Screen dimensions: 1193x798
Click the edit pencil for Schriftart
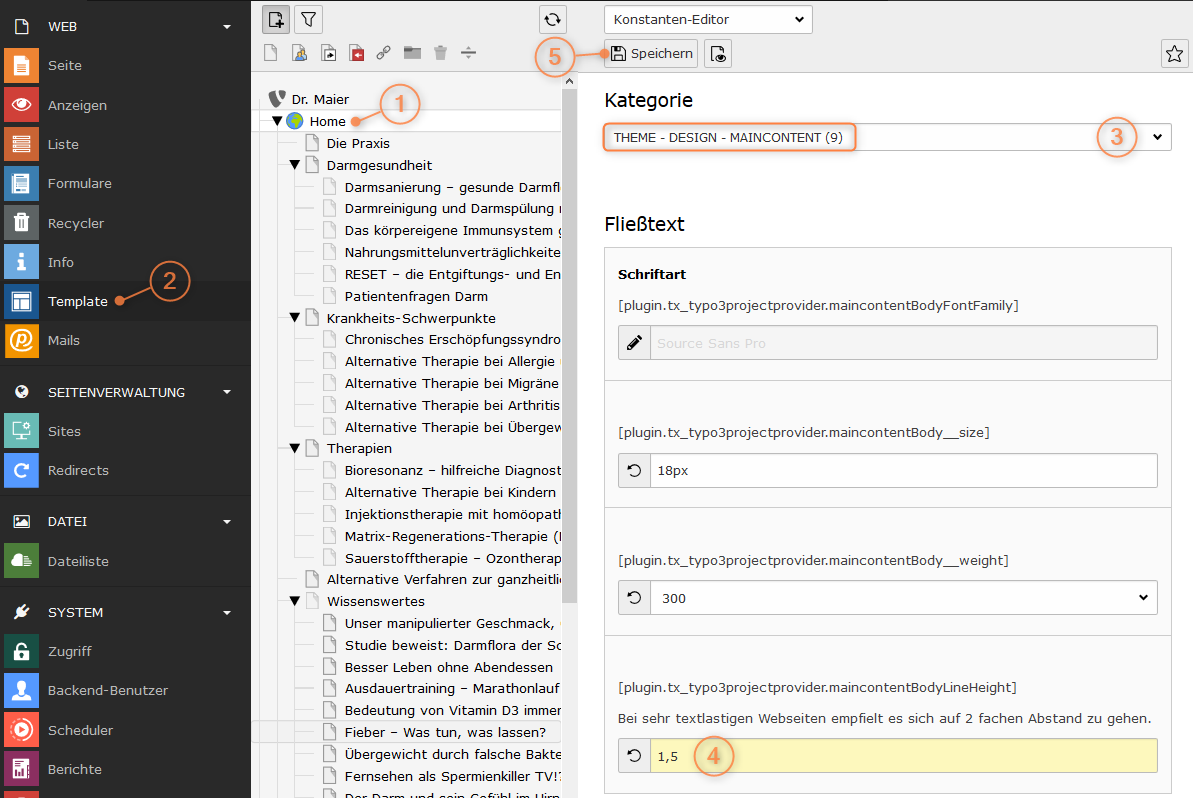[634, 343]
